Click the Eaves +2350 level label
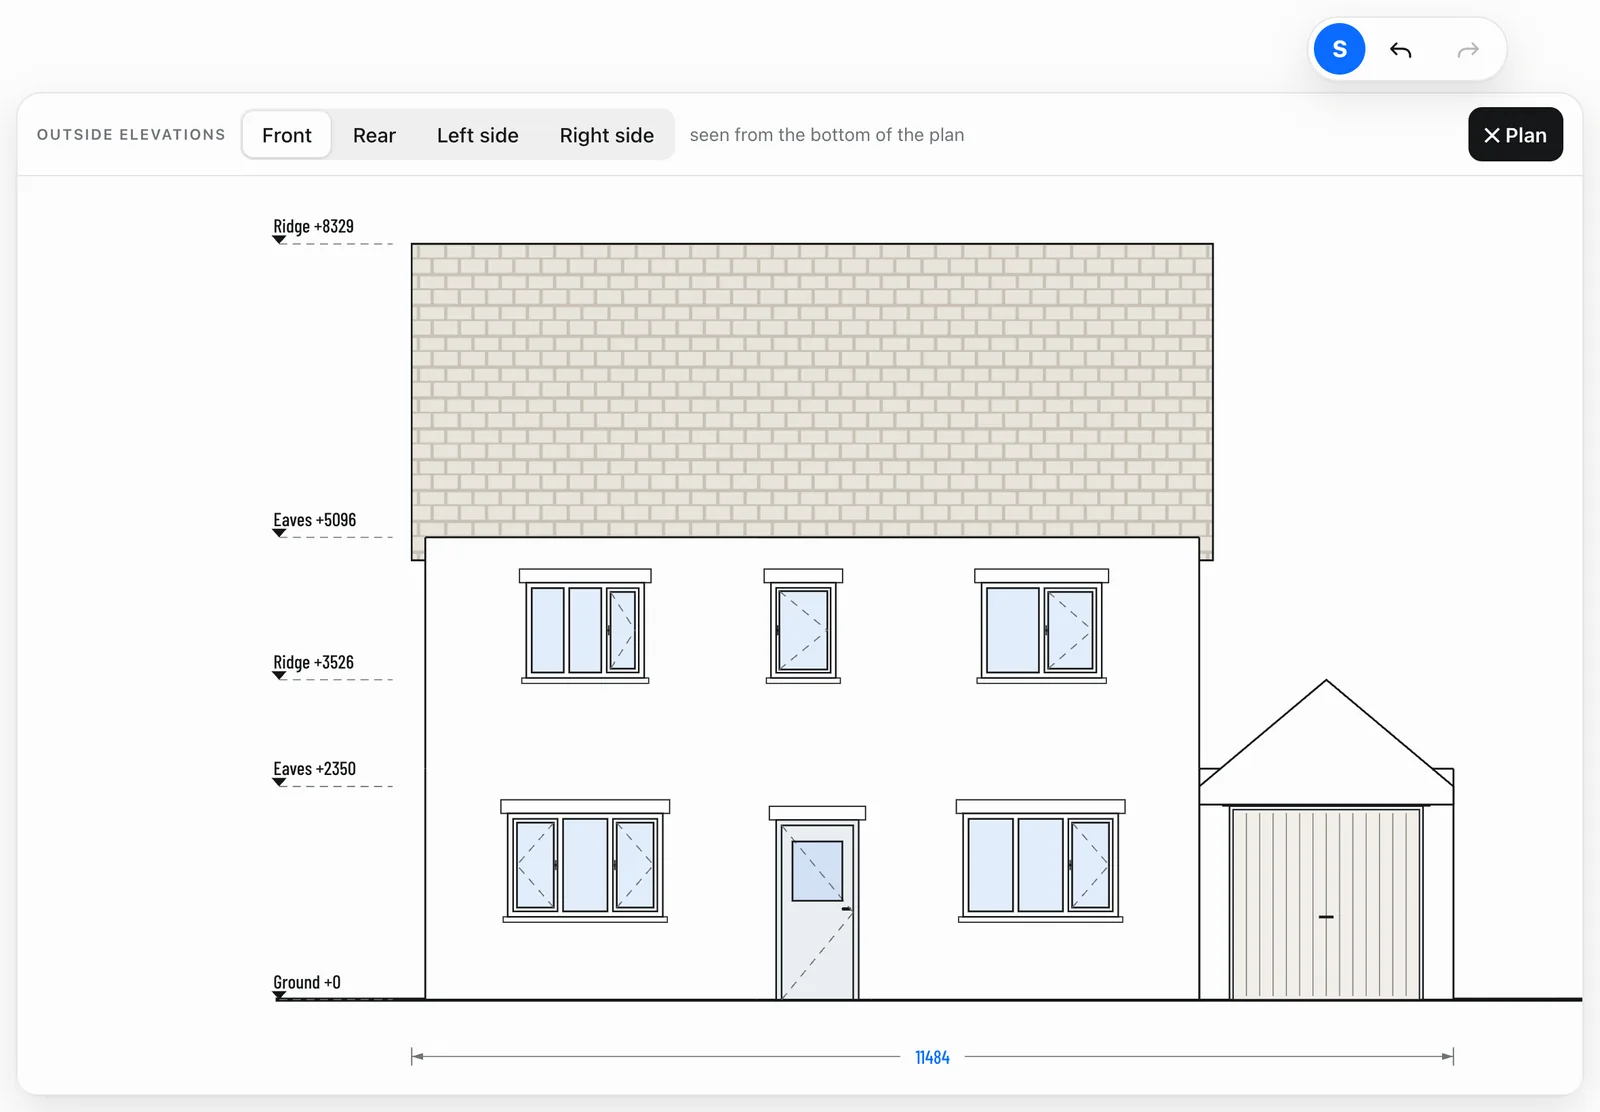The height and width of the screenshot is (1112, 1600). tap(314, 769)
